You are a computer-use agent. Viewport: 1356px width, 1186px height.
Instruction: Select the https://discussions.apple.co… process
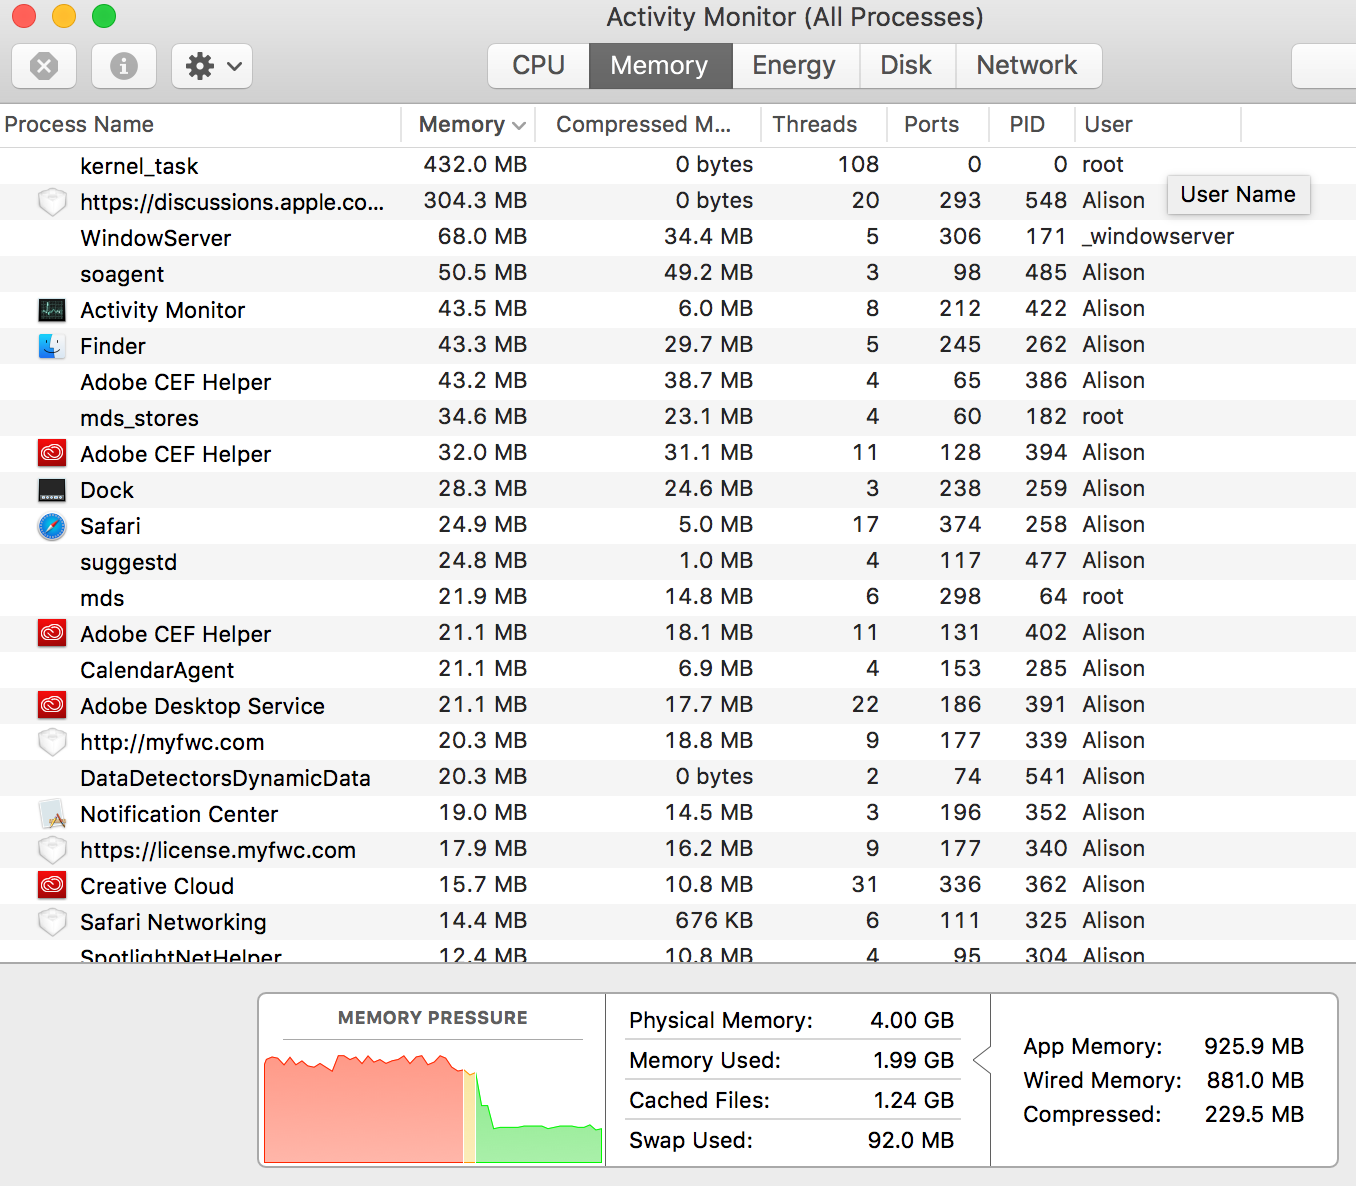[232, 202]
